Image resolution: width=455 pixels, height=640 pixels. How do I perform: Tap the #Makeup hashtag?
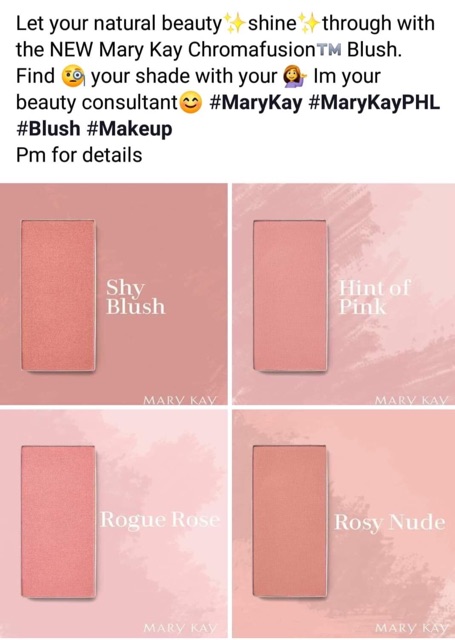click(129, 130)
